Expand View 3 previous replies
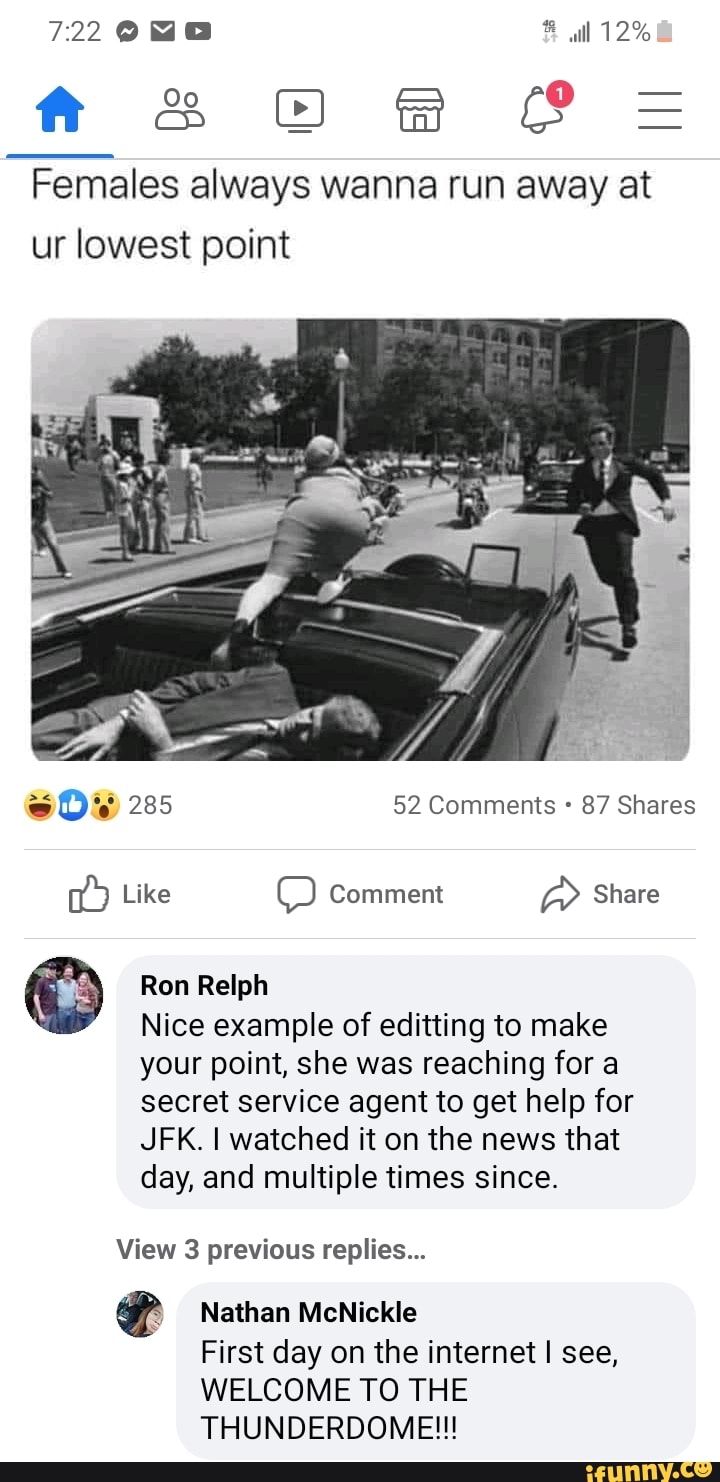The width and height of the screenshot is (720, 1482). point(271,1249)
